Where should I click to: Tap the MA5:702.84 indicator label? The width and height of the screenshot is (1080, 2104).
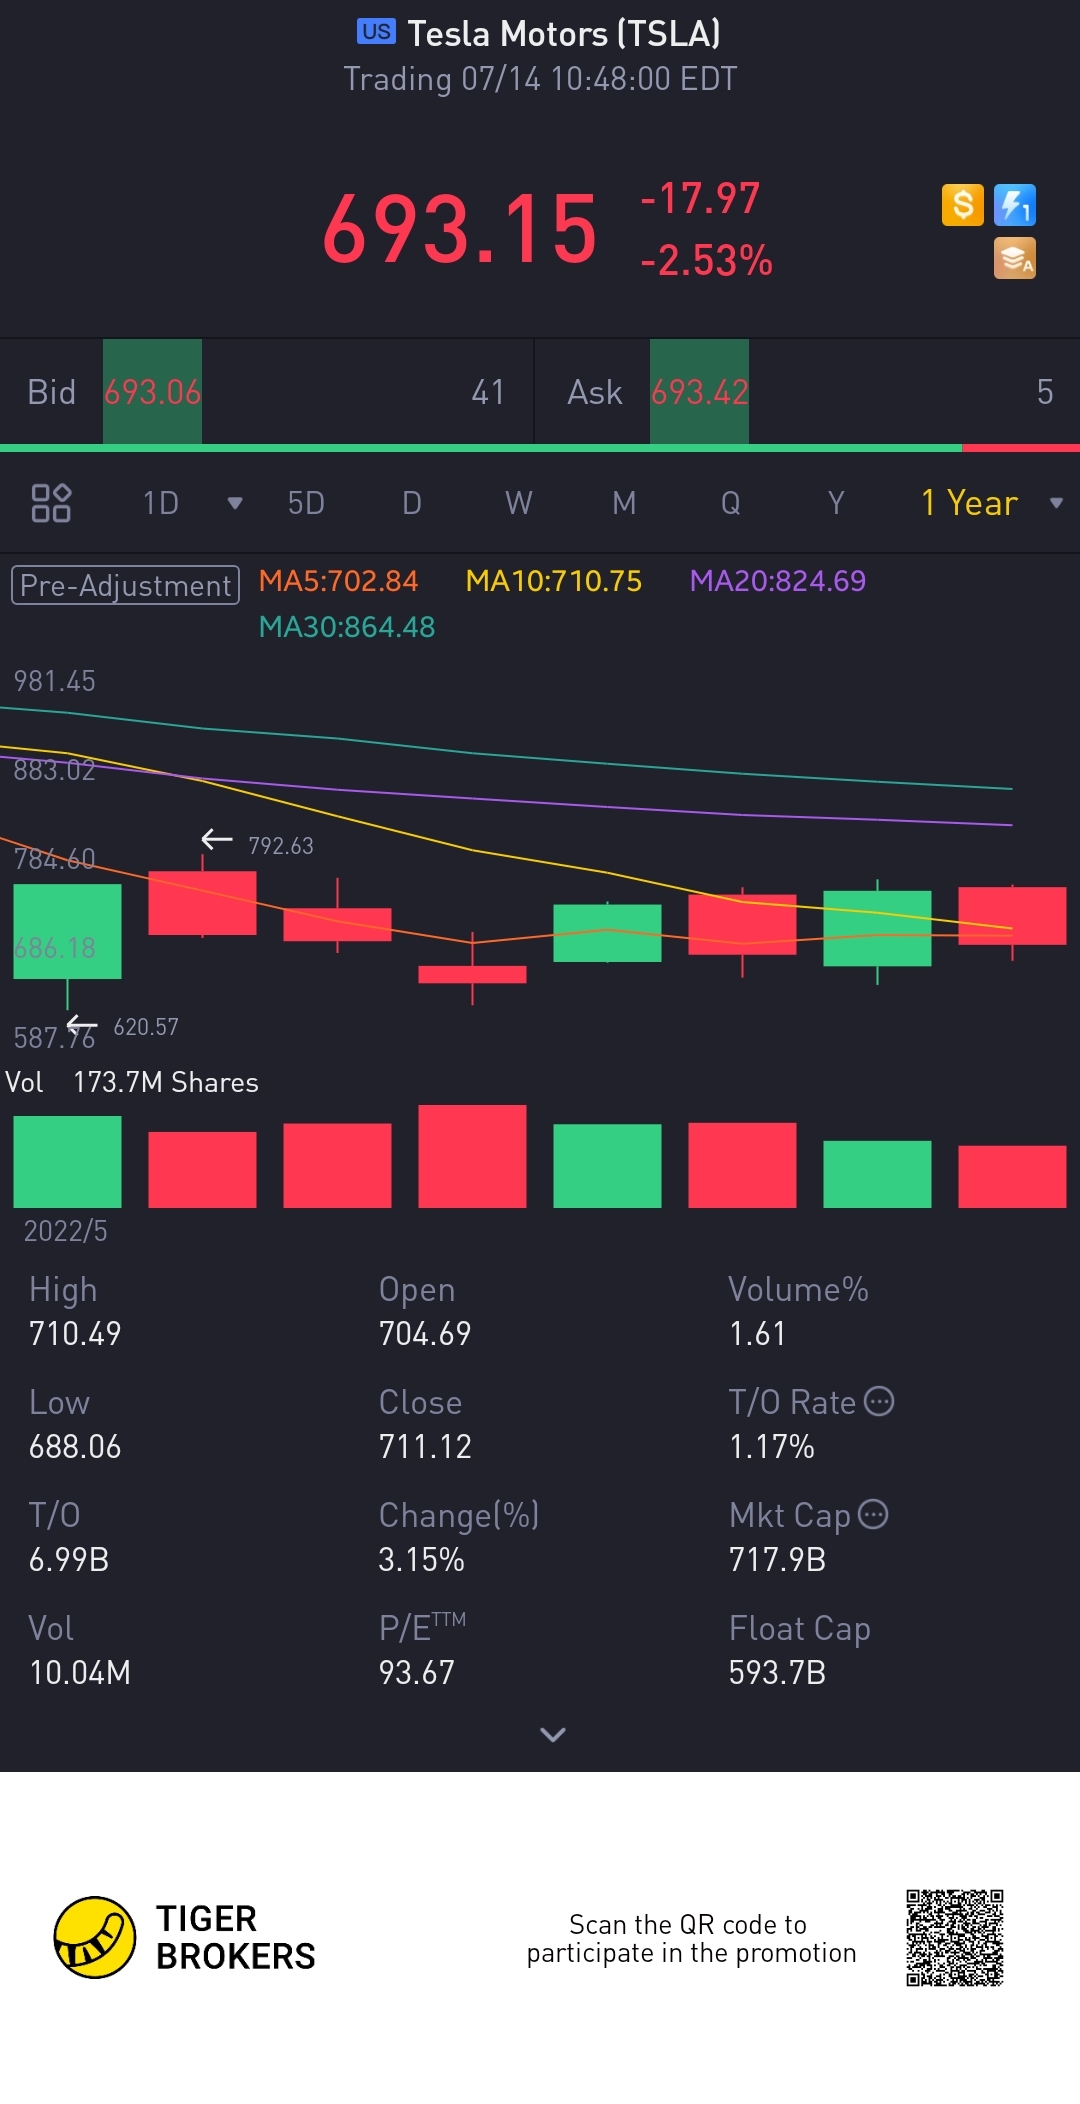point(338,581)
